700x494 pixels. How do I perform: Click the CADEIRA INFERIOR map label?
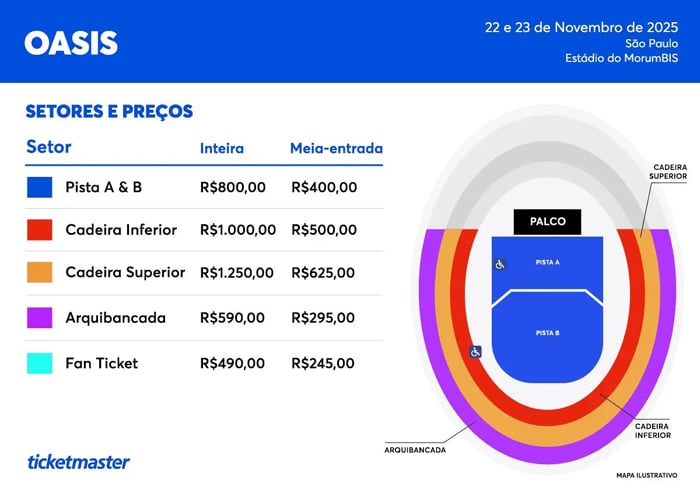pyautogui.click(x=651, y=430)
